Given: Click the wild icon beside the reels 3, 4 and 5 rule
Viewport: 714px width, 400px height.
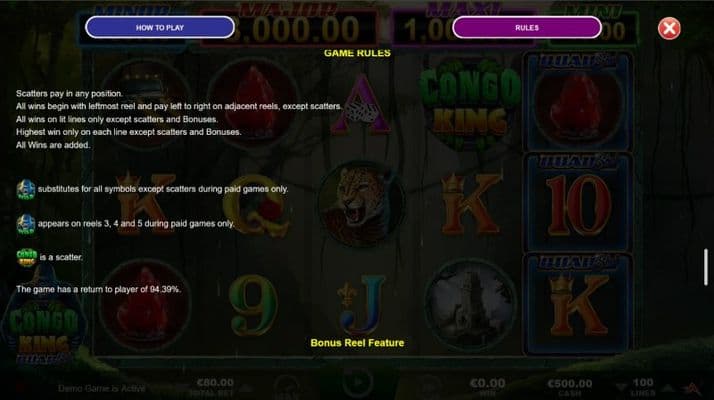Looking at the screenshot, I should pyautogui.click(x=26, y=224).
